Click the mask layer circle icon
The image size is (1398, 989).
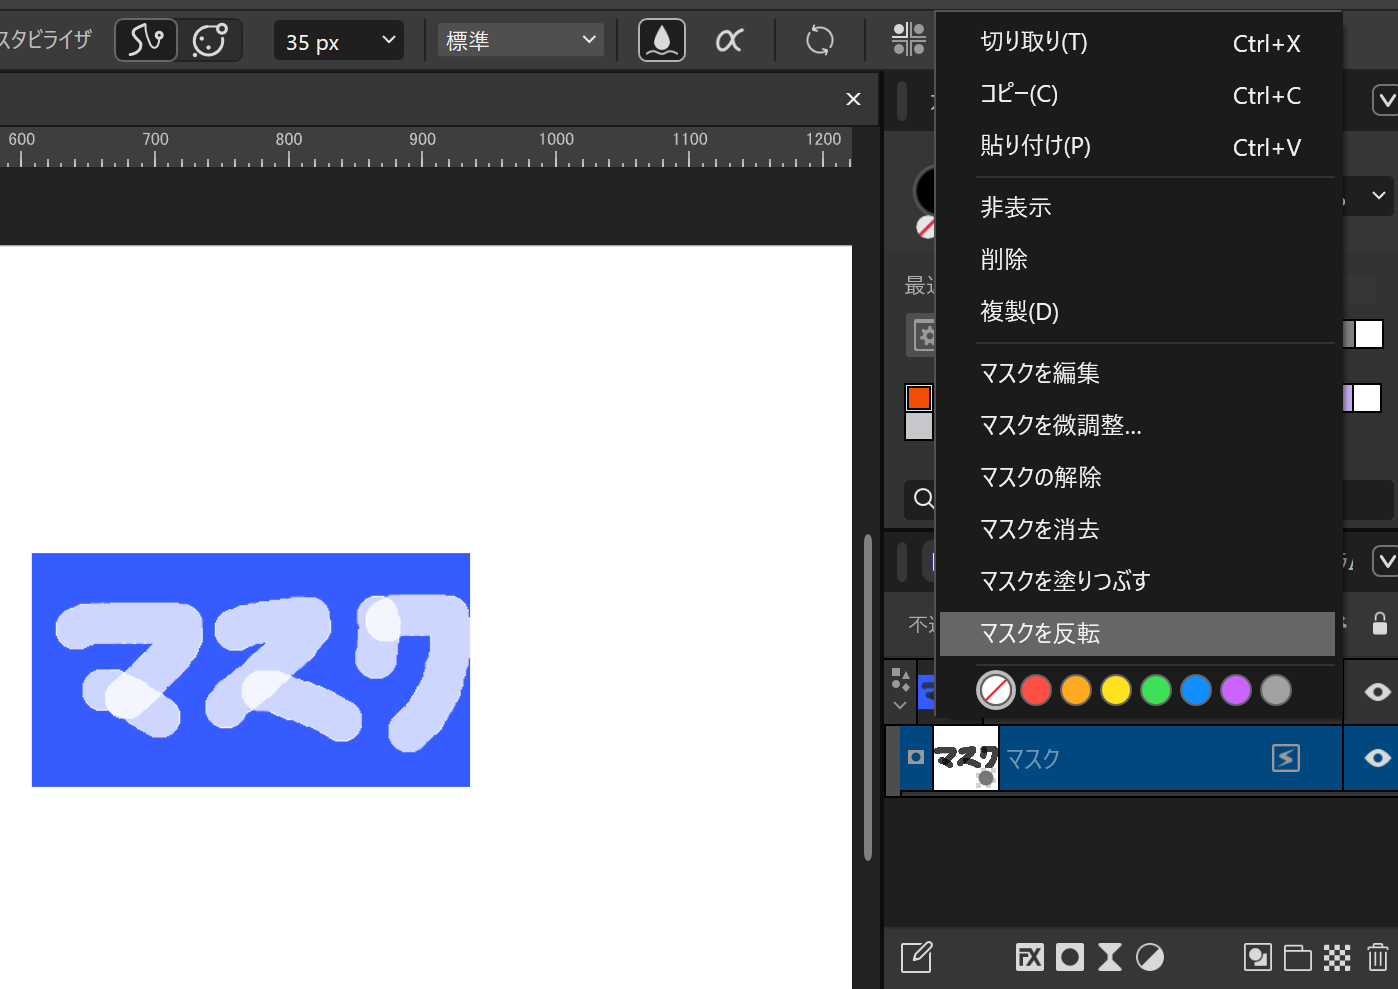point(1070,957)
